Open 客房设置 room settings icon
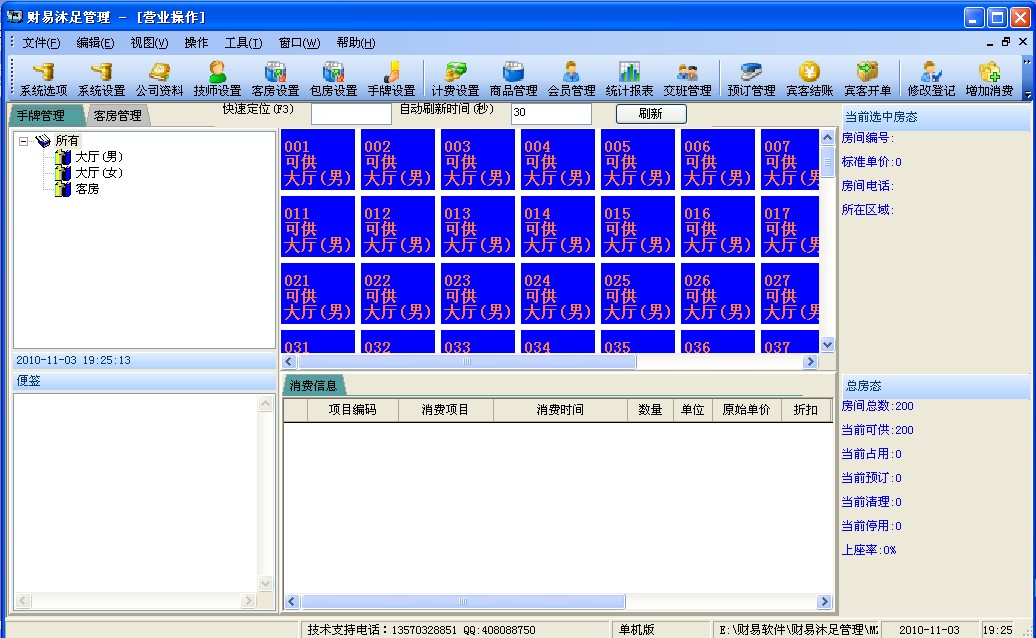This screenshot has width=1036, height=638. pyautogui.click(x=276, y=79)
